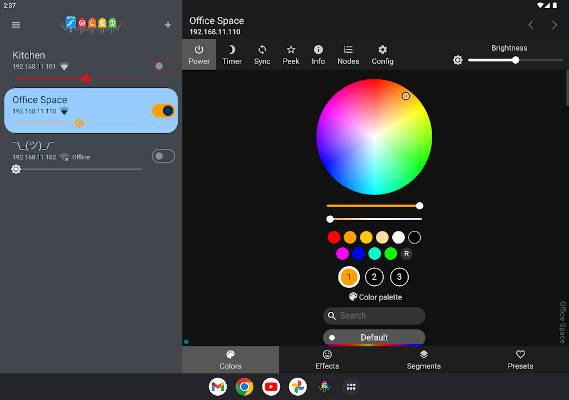Viewport: 569px width, 400px height.
Task: Select color slot 2
Action: [x=374, y=277]
